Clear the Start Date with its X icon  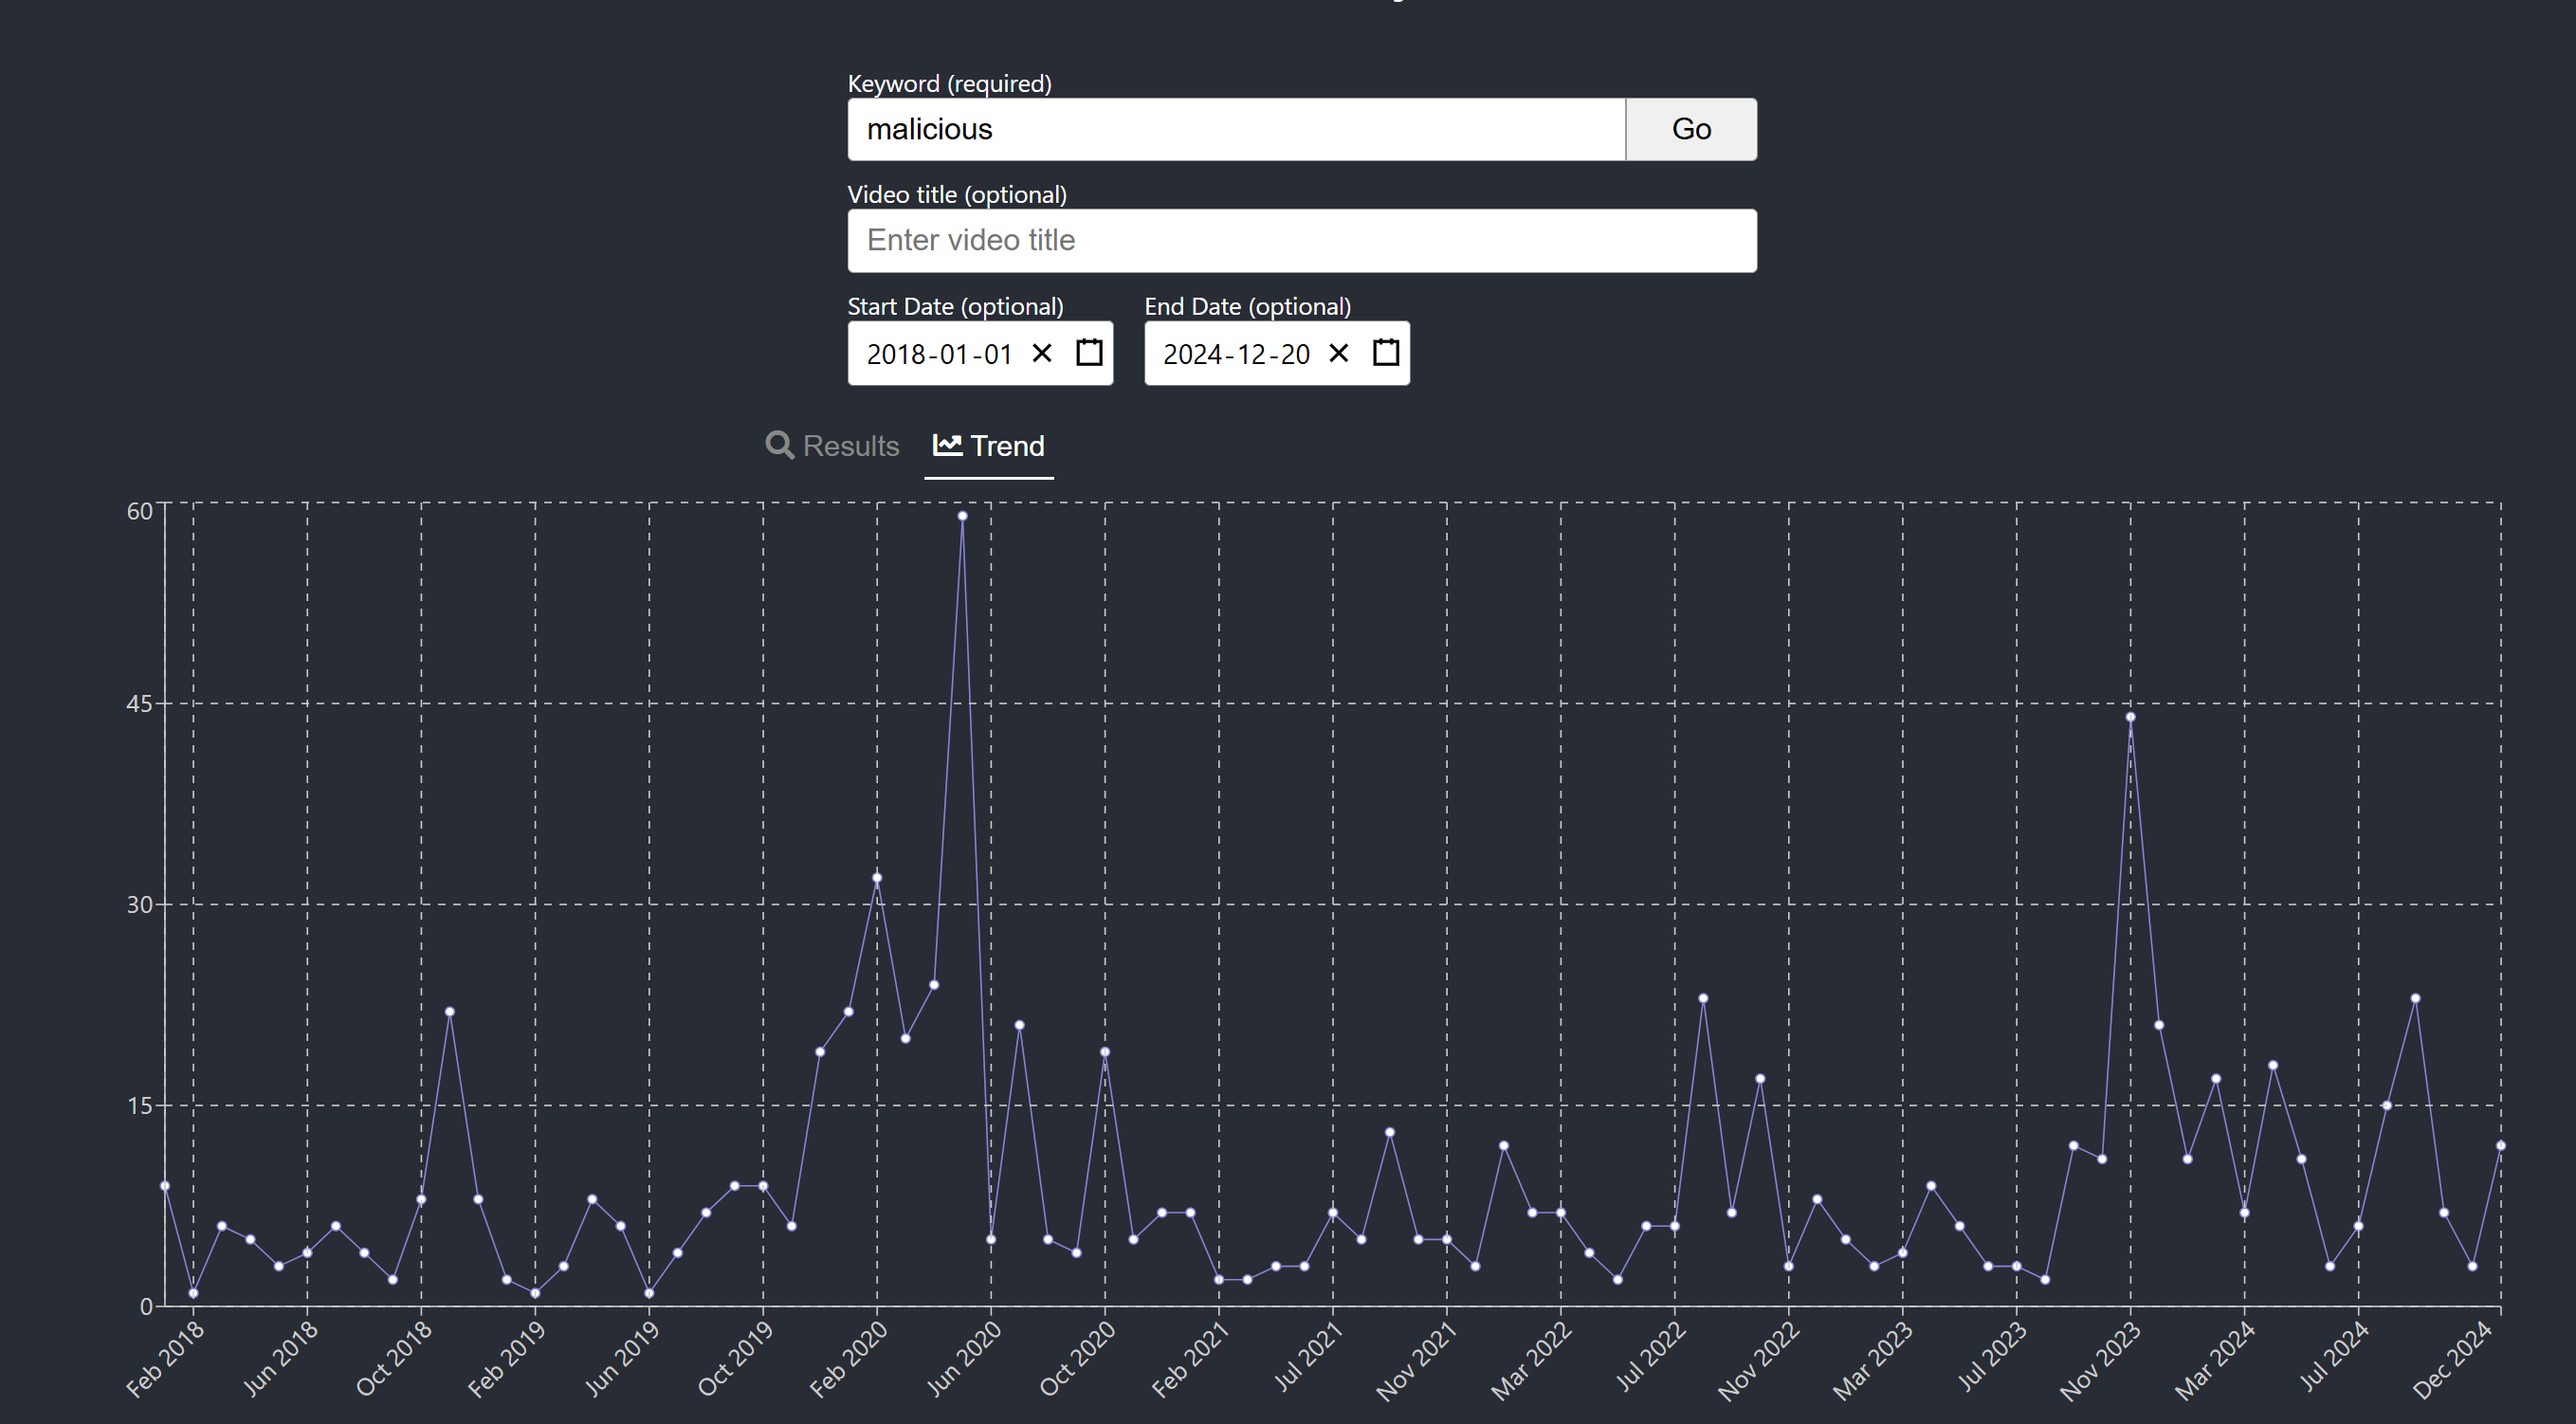click(1042, 353)
